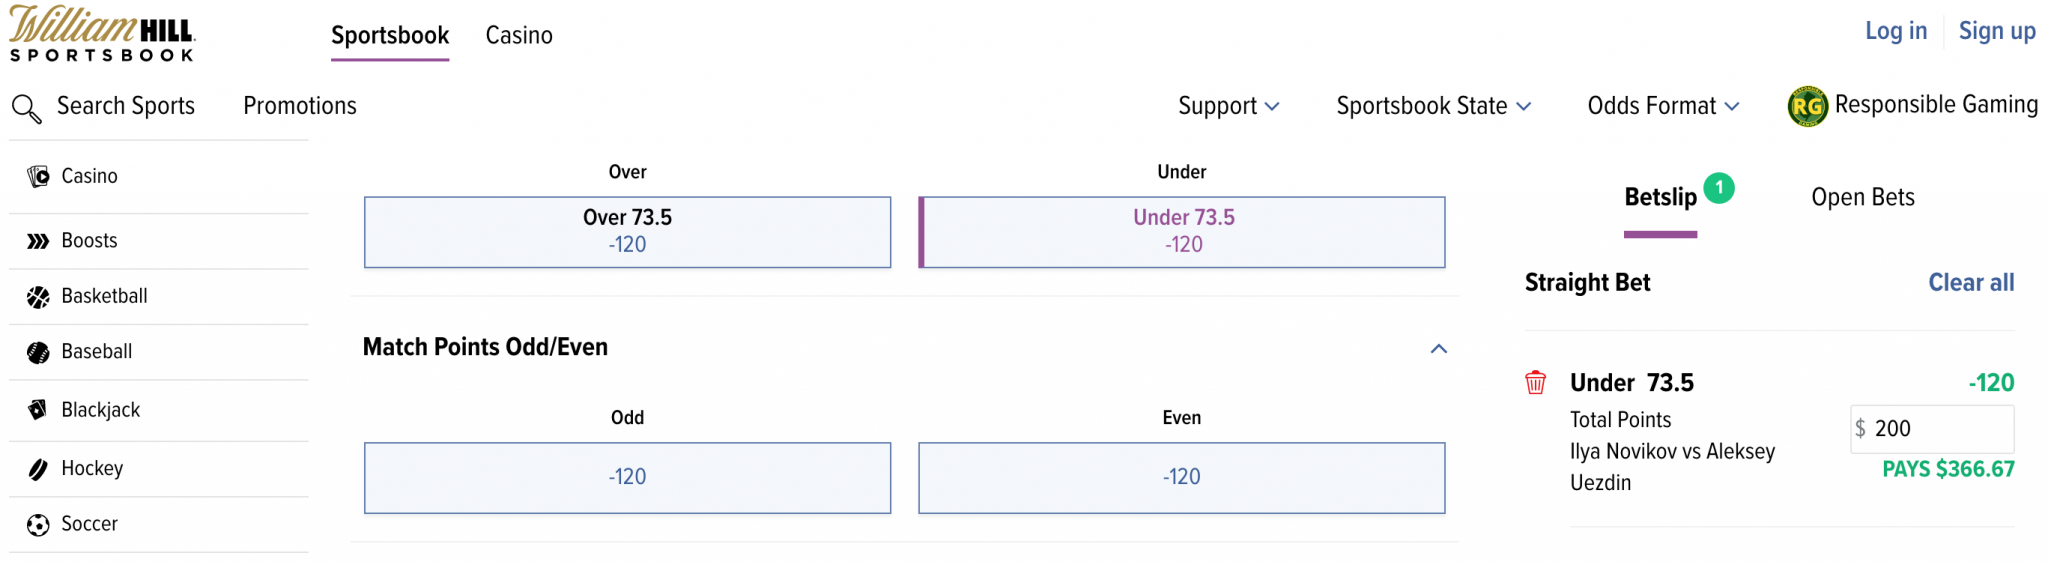Open Casino from the sidebar icon
Screen dimensions: 2048x562
coord(38,177)
